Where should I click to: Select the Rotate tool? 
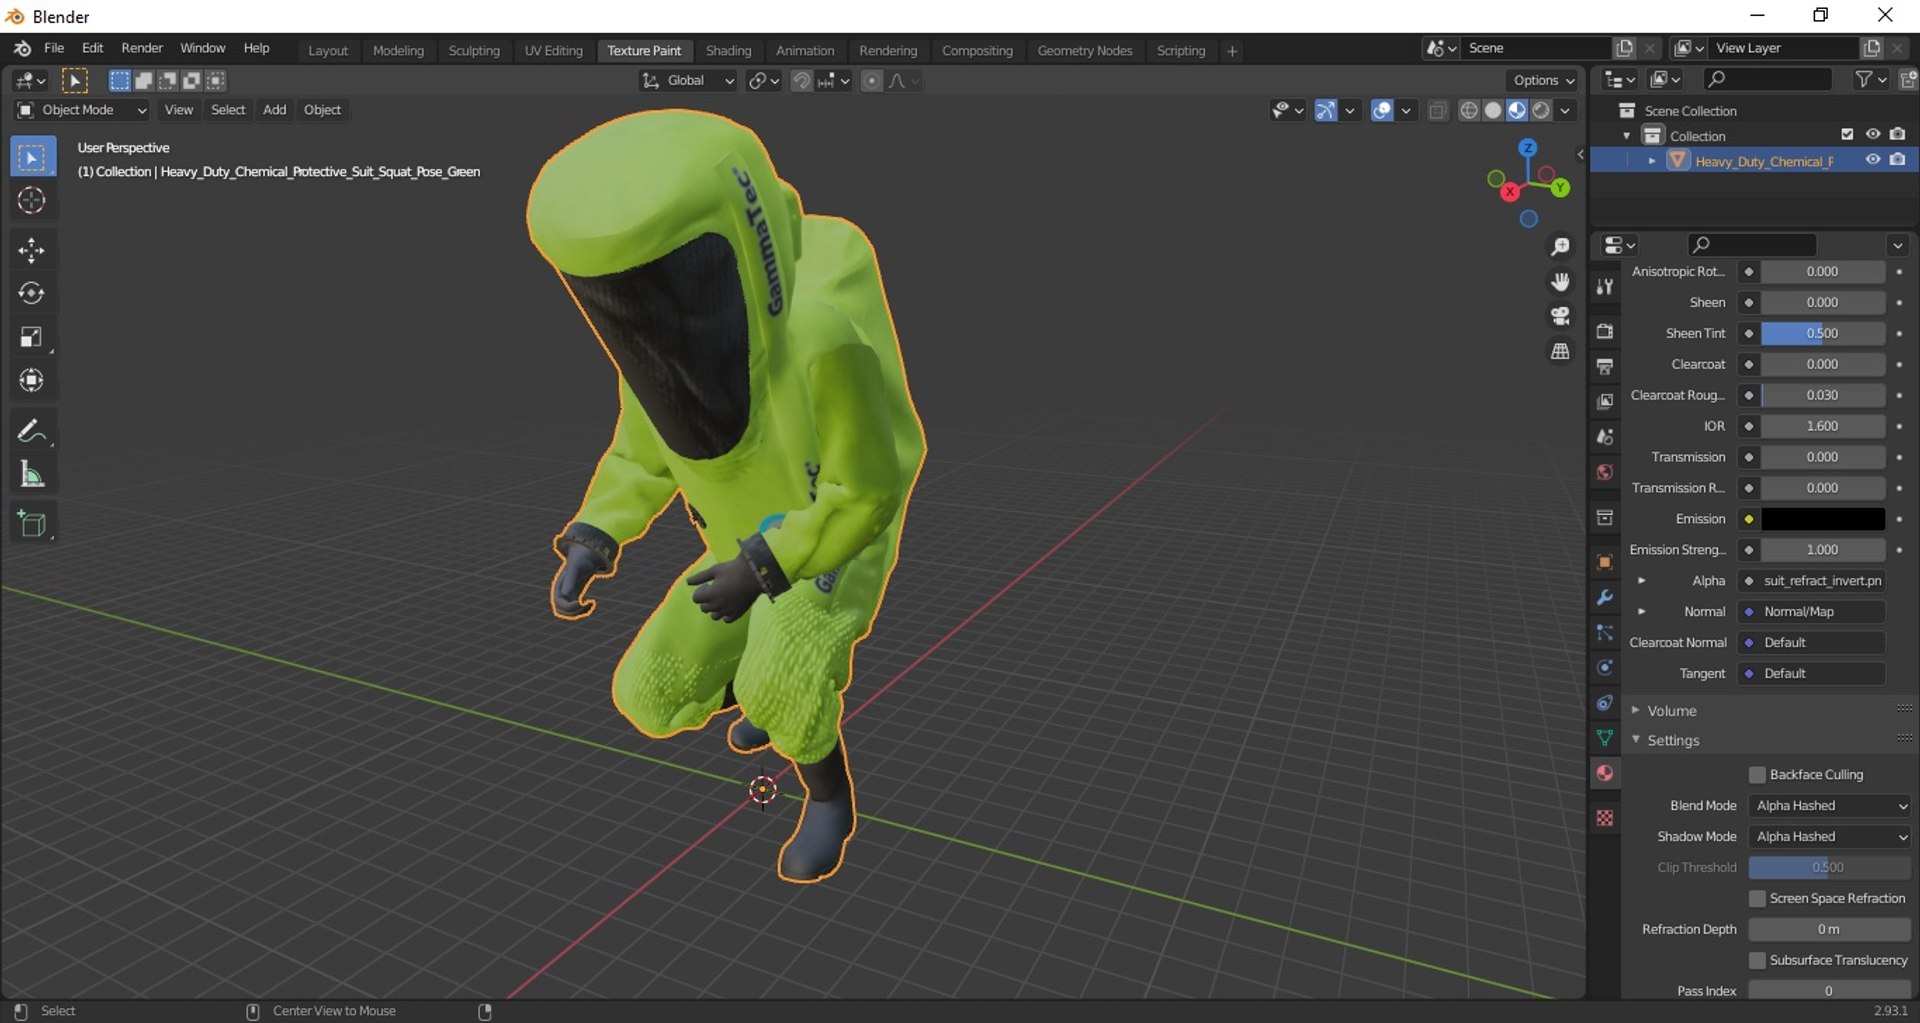[x=32, y=293]
